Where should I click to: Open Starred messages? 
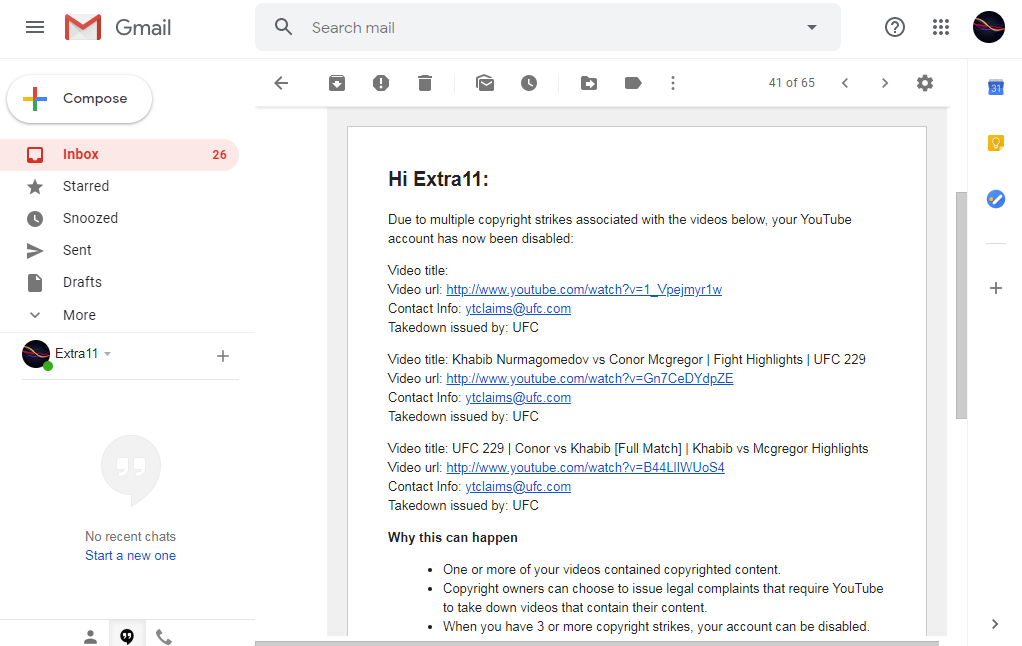pyautogui.click(x=119, y=186)
